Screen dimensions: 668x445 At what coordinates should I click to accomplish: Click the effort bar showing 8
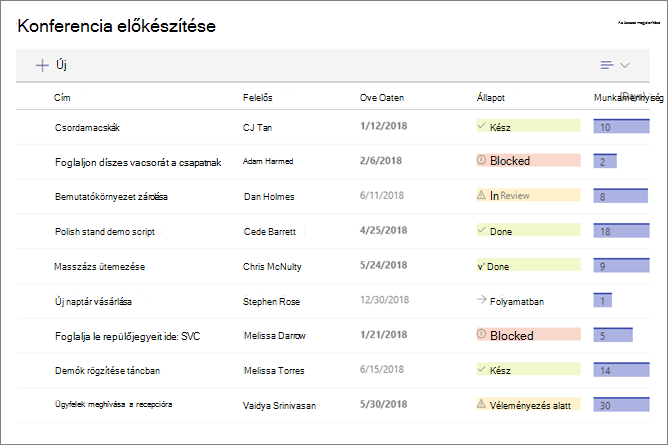[621, 196]
